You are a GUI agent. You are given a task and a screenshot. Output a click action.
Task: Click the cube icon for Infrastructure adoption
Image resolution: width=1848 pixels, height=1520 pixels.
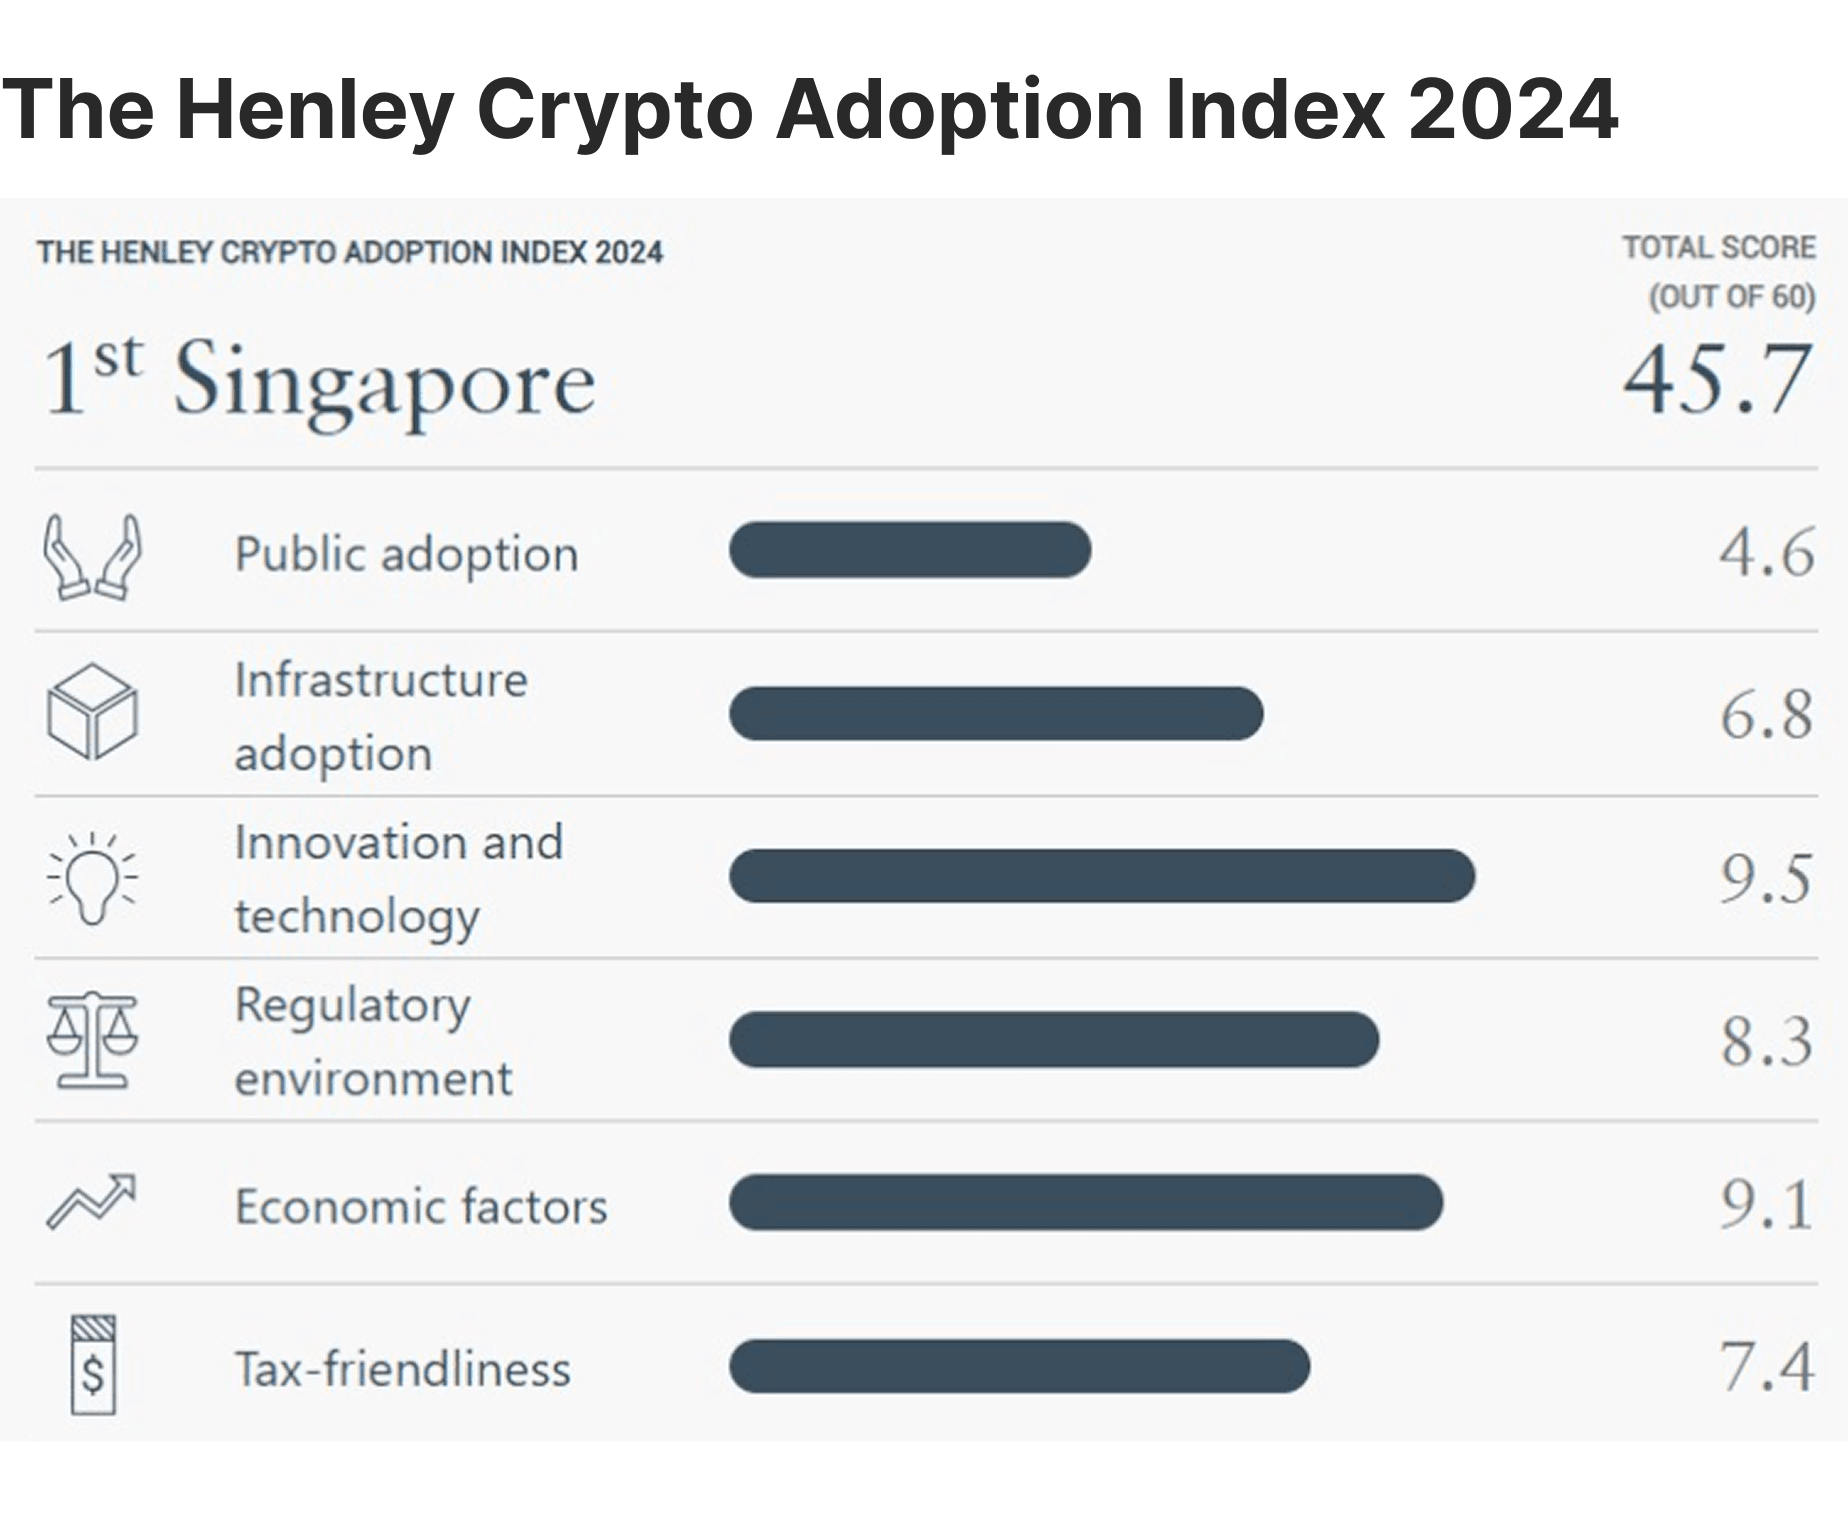pos(92,712)
